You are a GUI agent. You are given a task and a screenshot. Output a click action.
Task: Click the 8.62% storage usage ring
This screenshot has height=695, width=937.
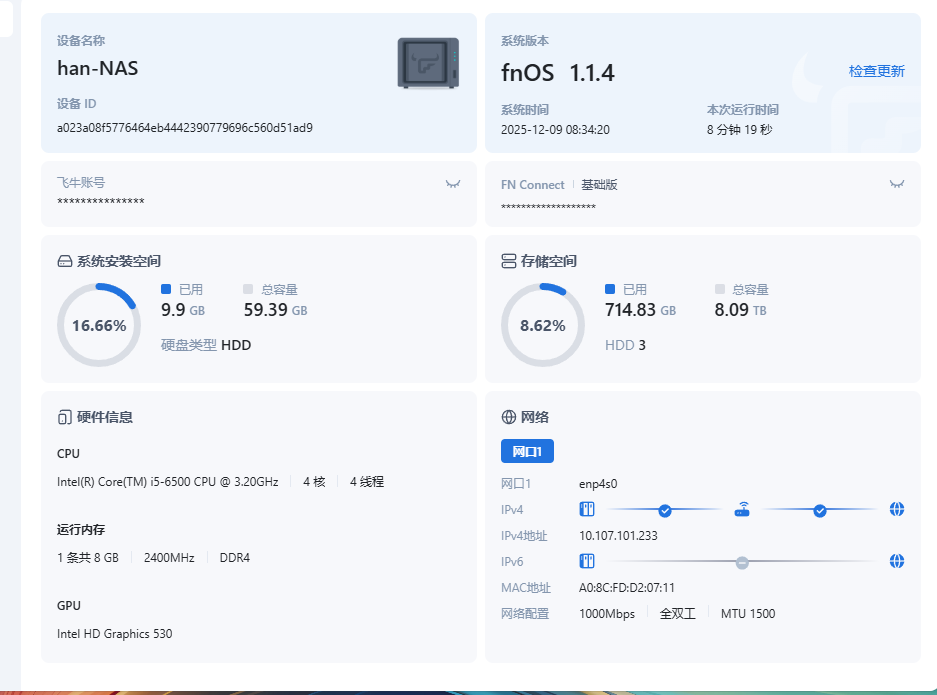pos(542,325)
